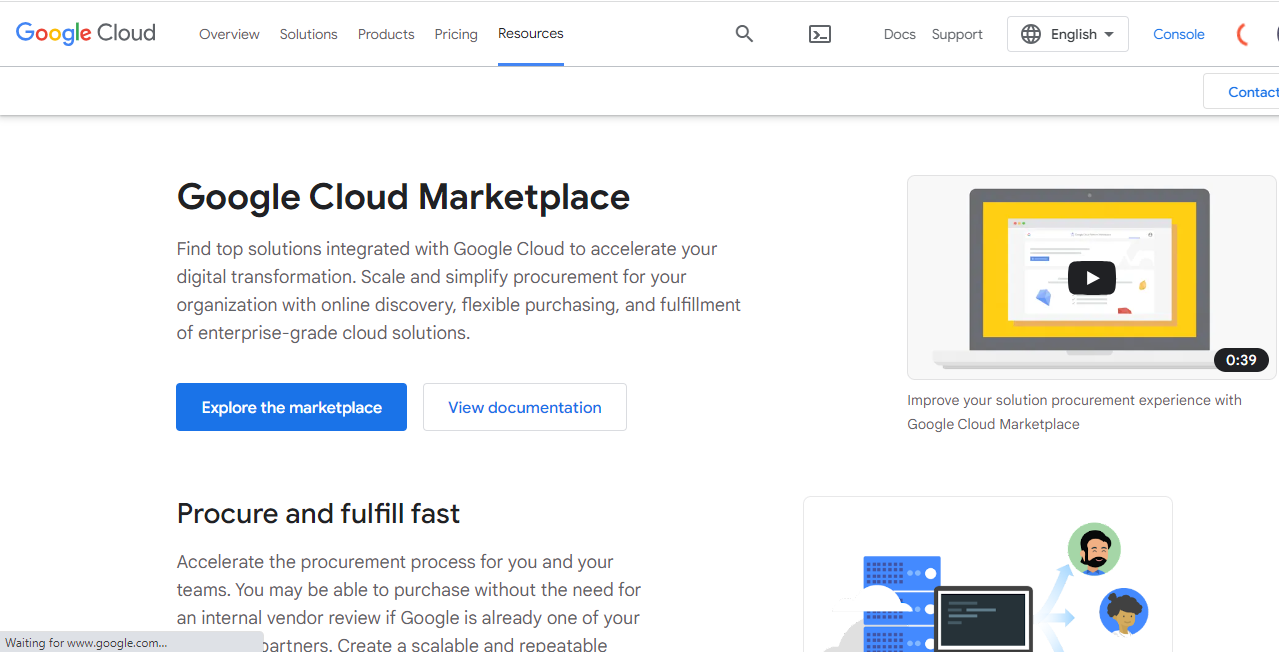This screenshot has height=652, width=1279.
Task: Click the red loading spinner icon
Action: pos(1244,34)
